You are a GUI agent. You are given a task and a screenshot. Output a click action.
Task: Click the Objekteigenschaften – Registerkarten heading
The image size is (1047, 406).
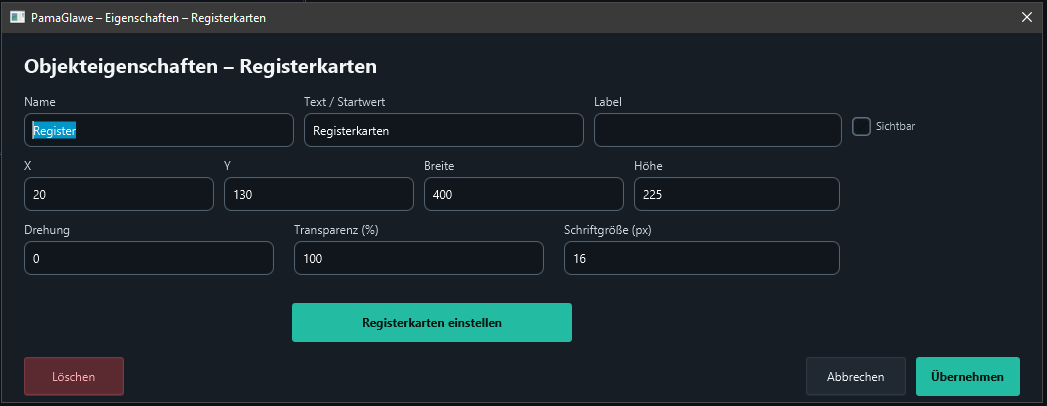(200, 67)
